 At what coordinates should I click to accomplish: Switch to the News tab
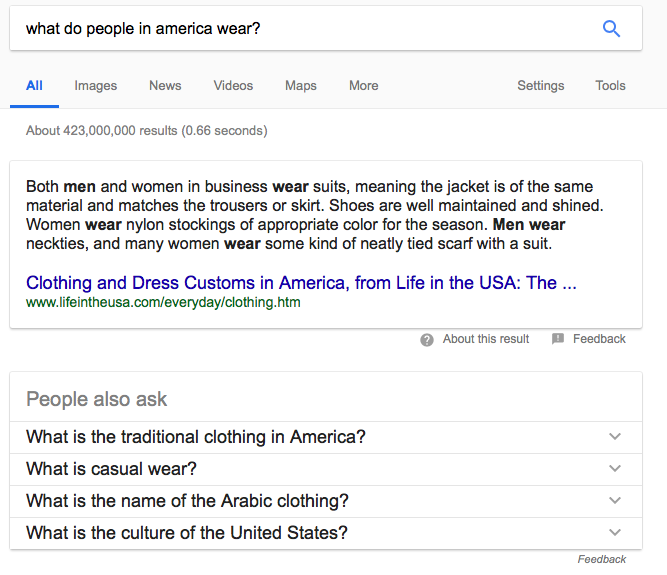(165, 86)
